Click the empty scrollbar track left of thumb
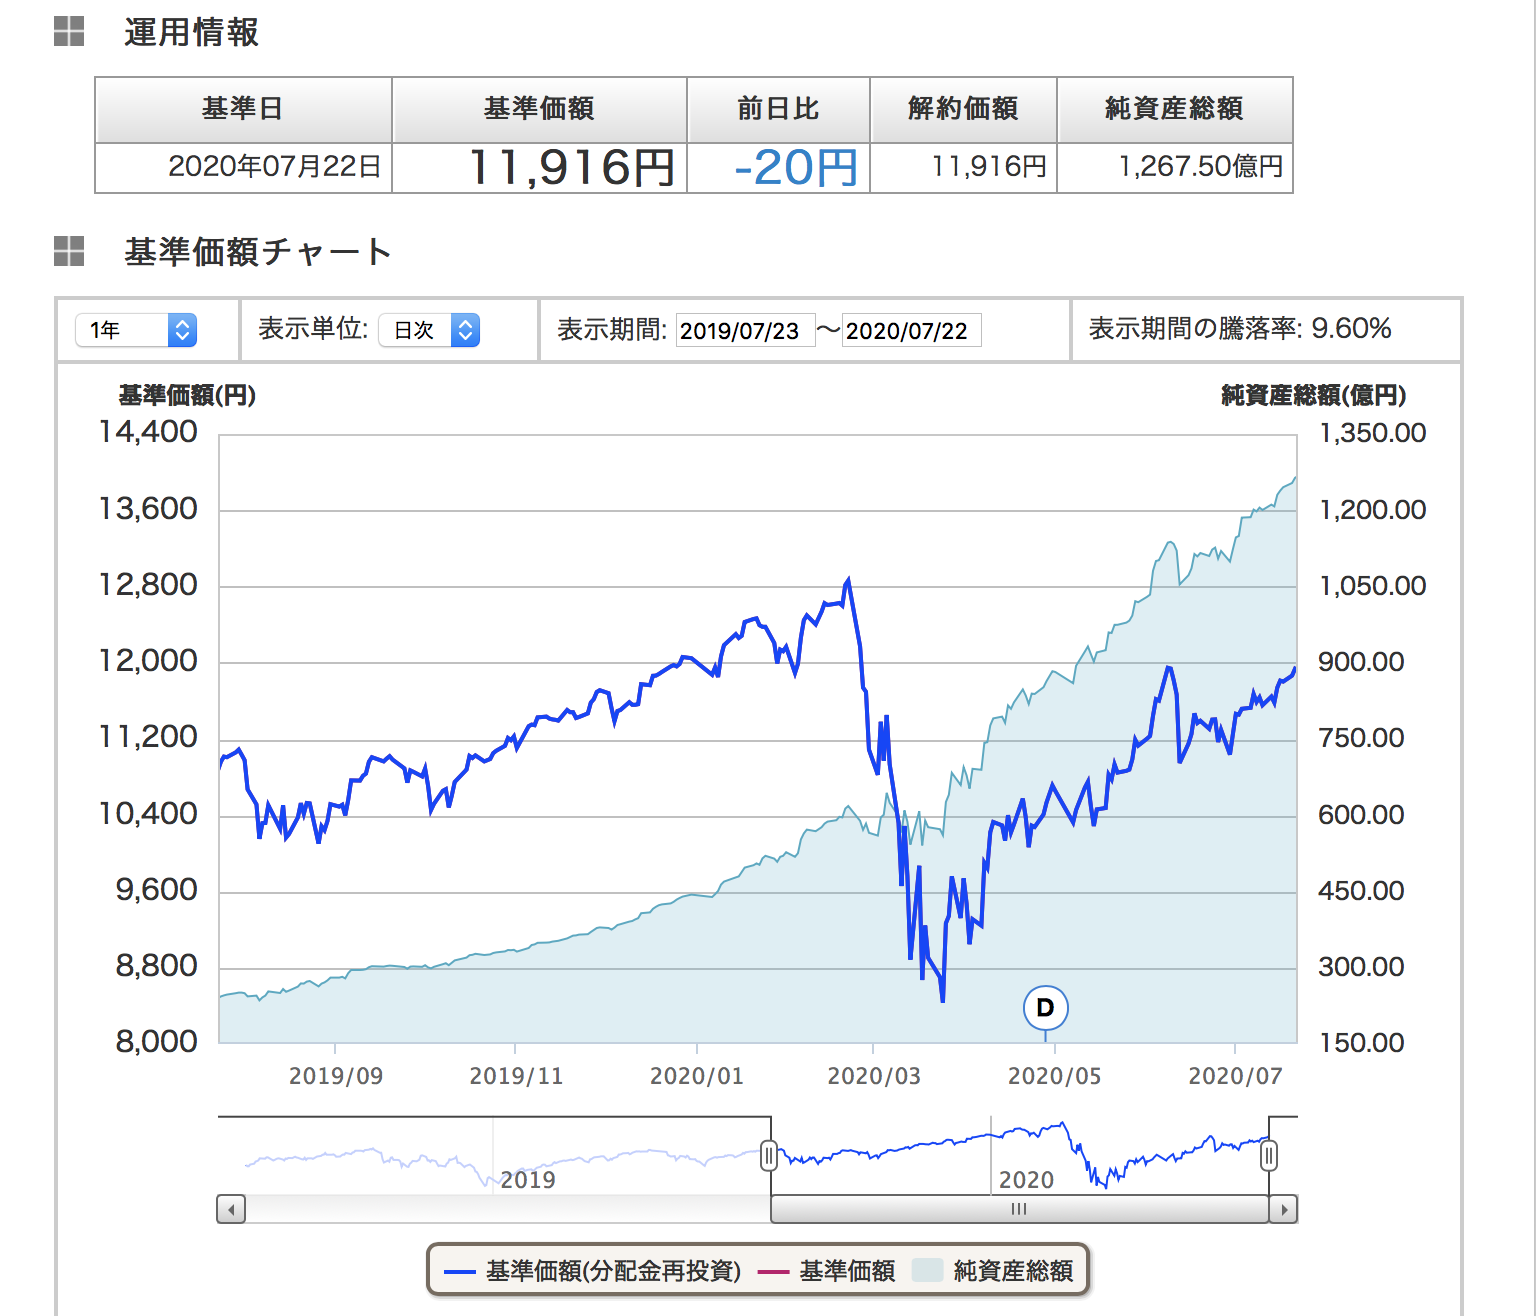 pos(500,1209)
